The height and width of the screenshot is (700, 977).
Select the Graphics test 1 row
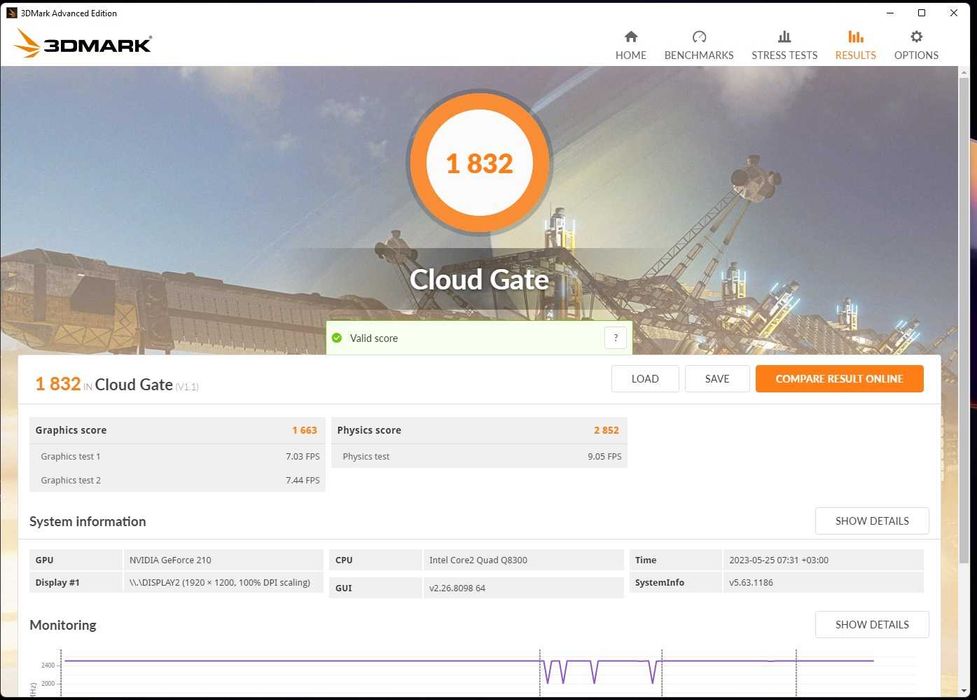[177, 456]
